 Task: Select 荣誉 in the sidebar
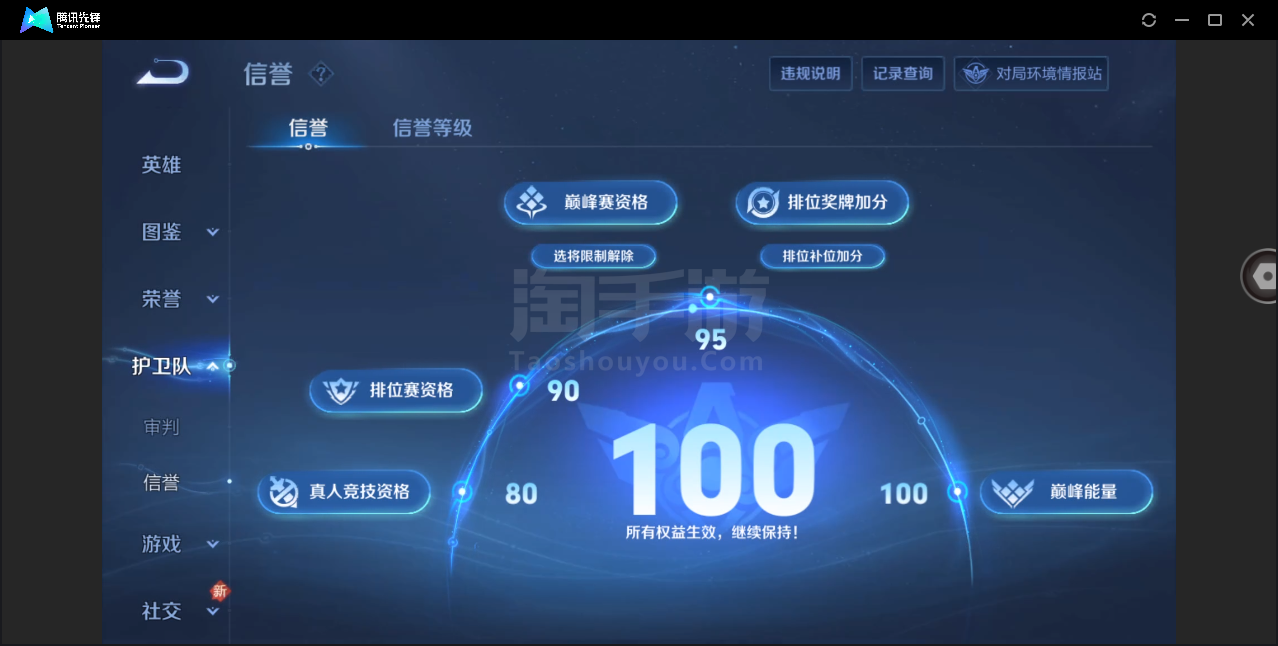coord(161,299)
